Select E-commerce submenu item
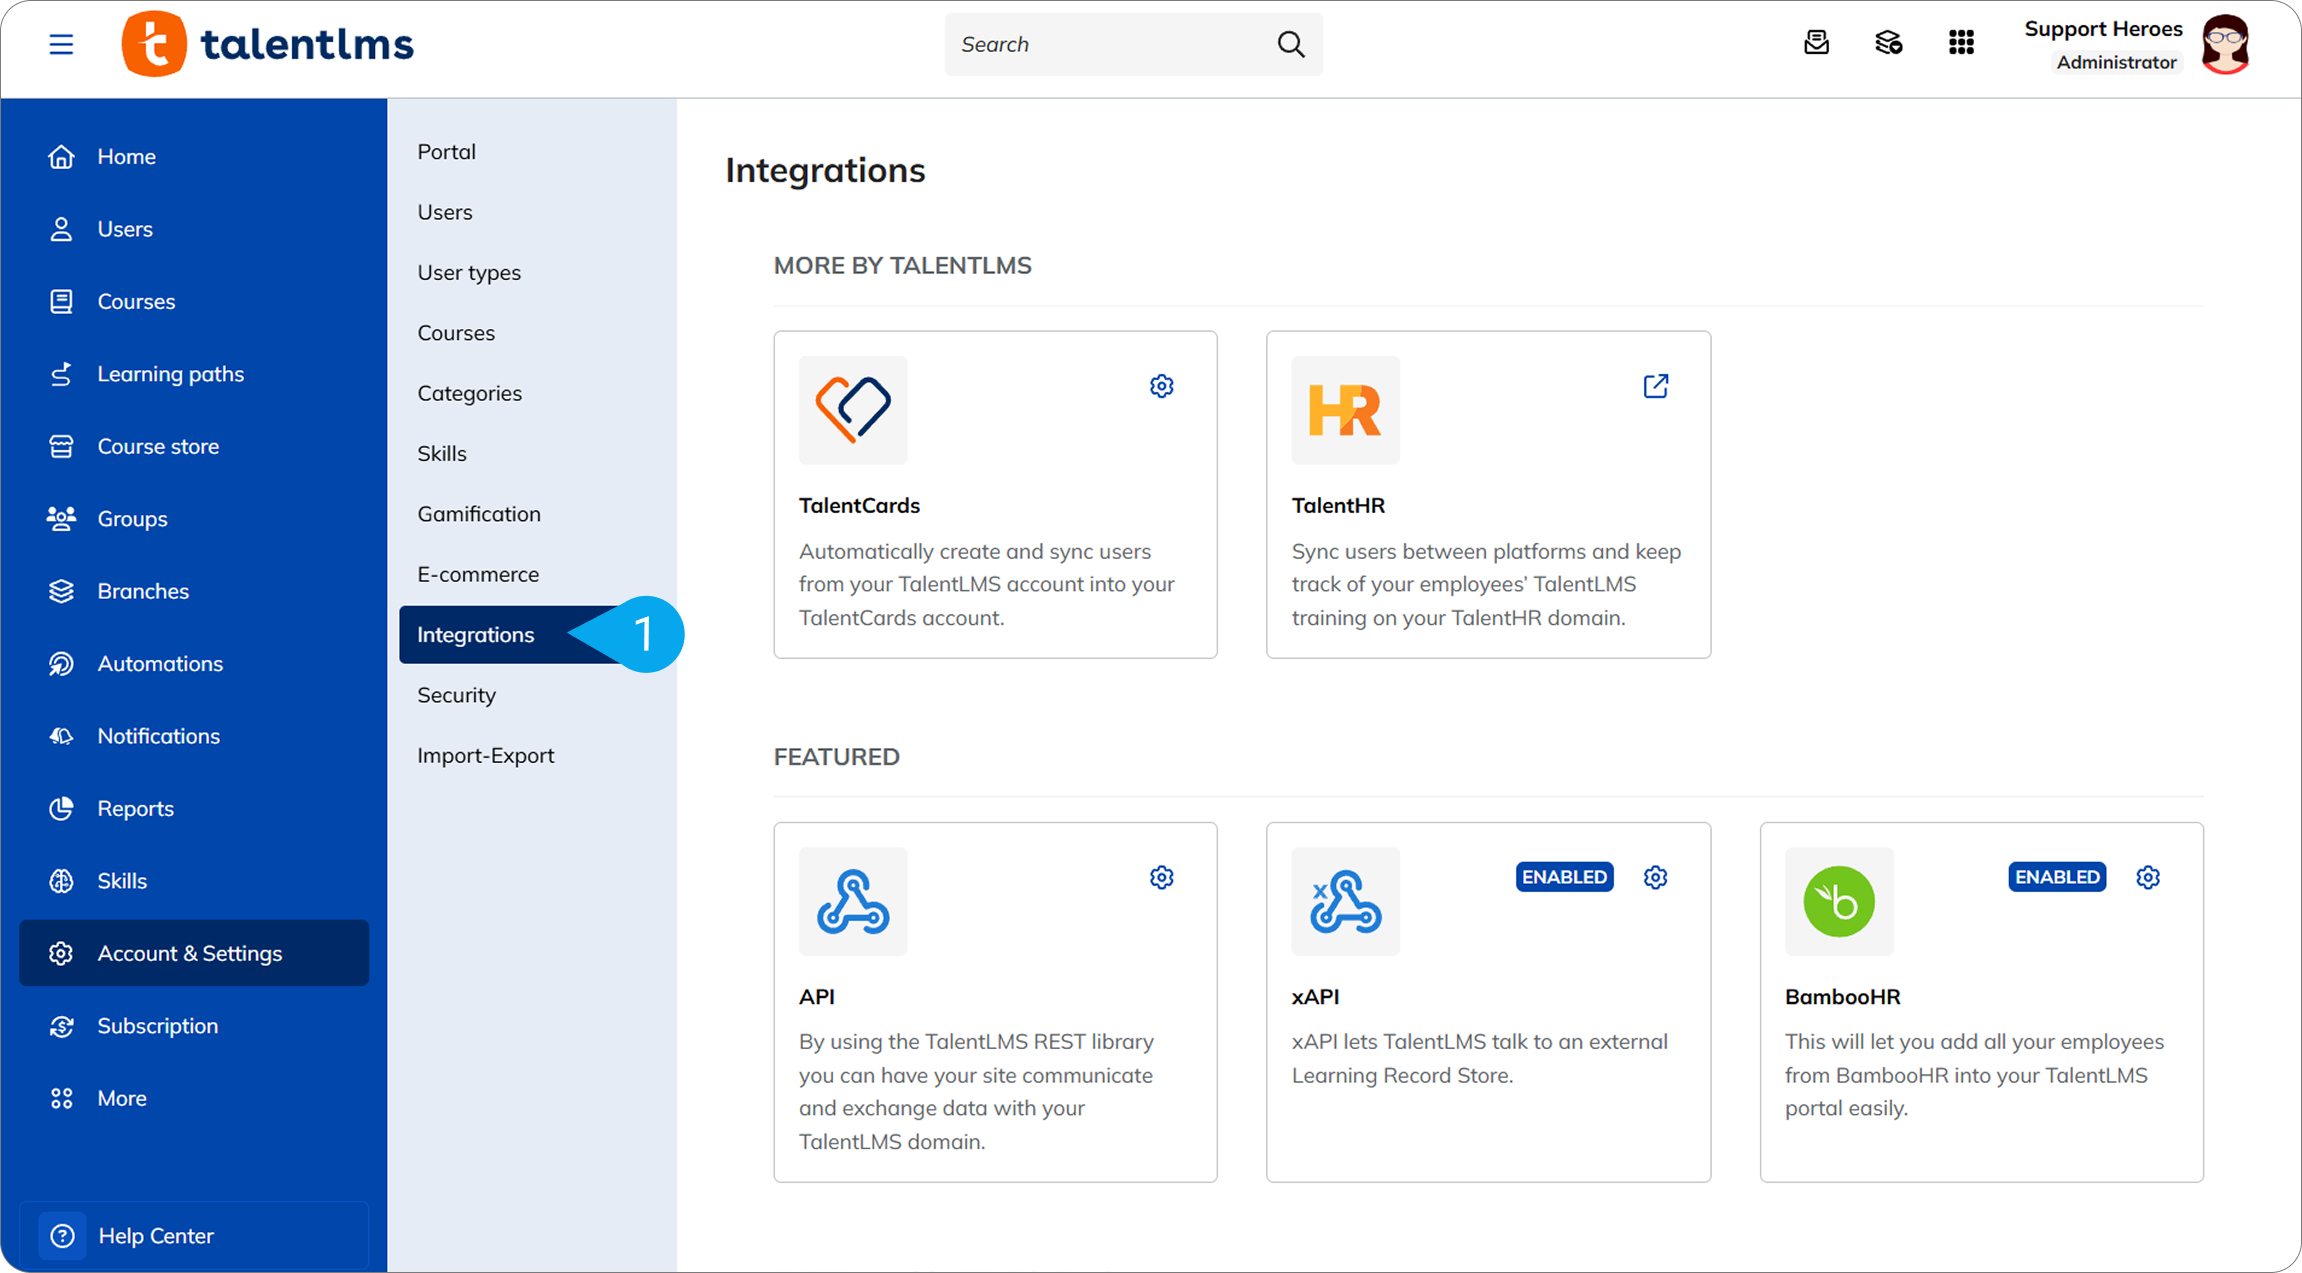 coord(532,574)
